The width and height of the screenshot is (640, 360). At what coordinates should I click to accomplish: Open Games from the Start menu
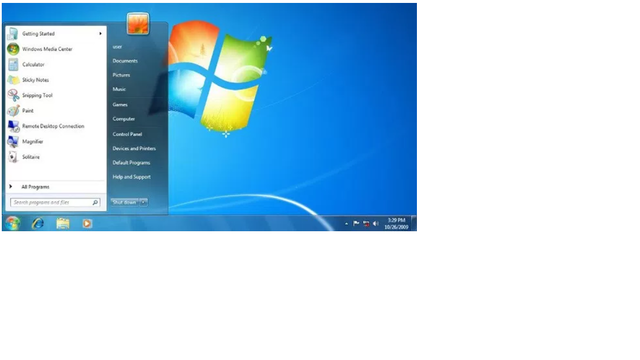point(120,104)
